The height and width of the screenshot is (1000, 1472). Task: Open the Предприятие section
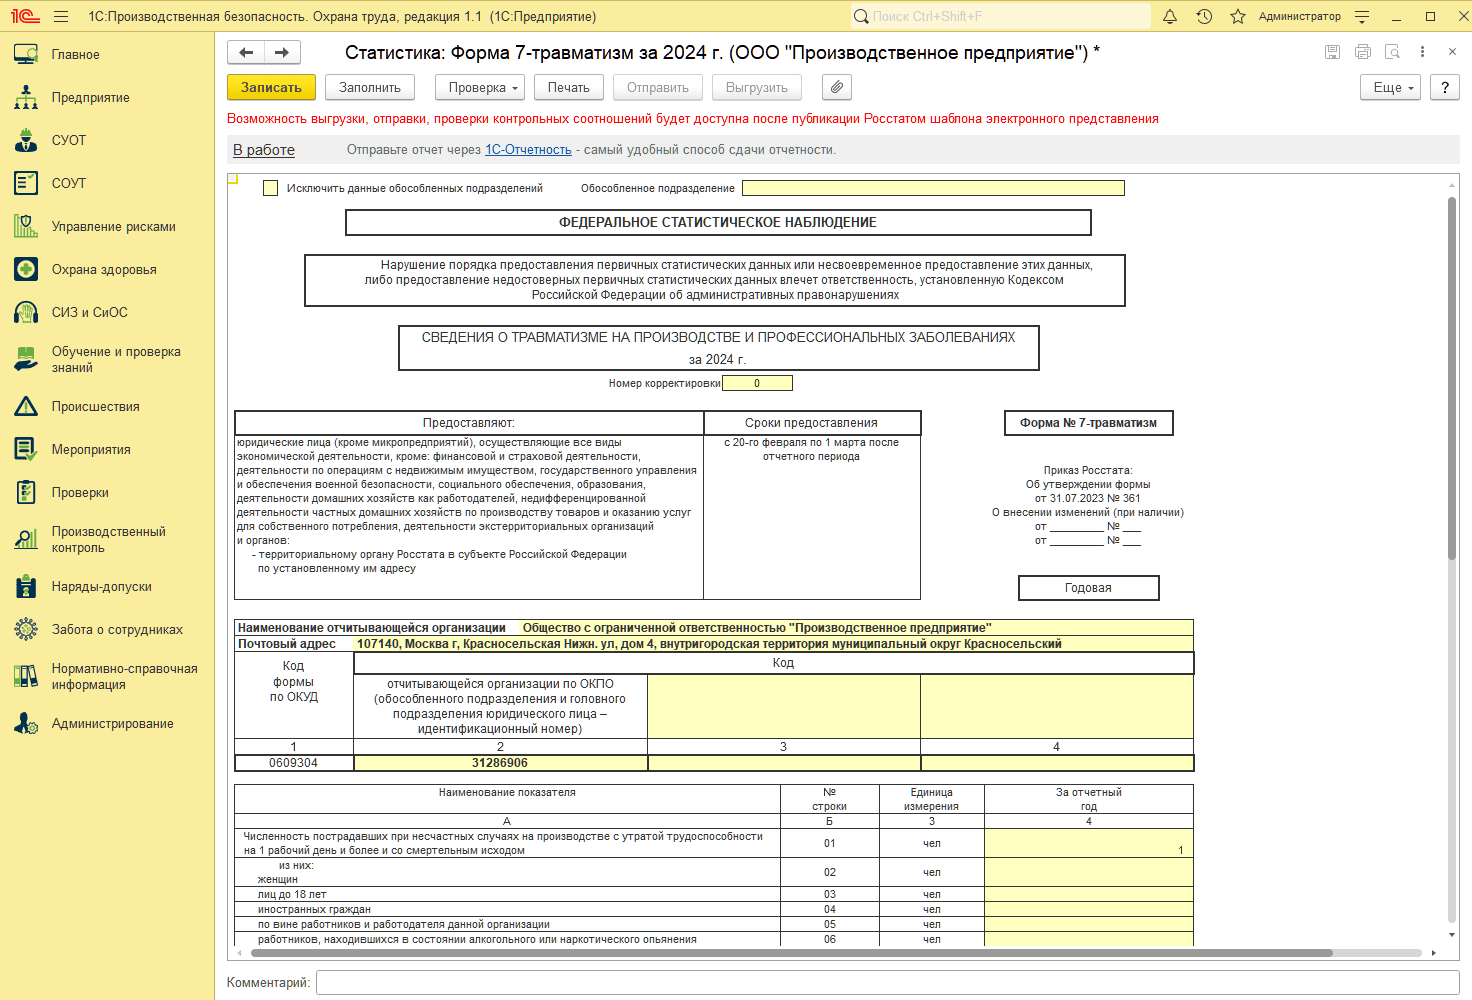pyautogui.click(x=107, y=98)
